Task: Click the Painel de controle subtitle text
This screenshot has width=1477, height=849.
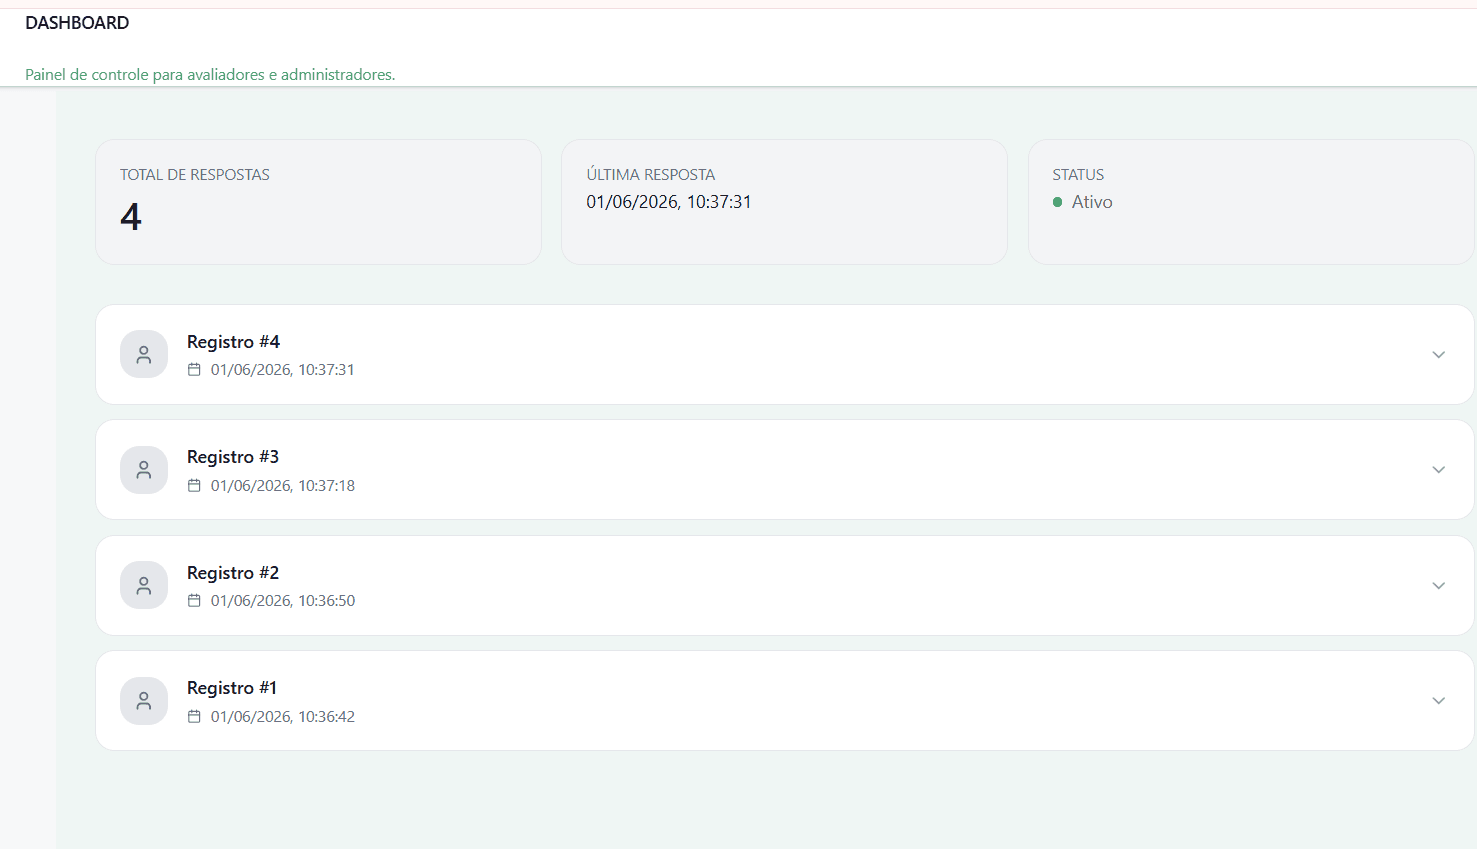Action: (210, 75)
